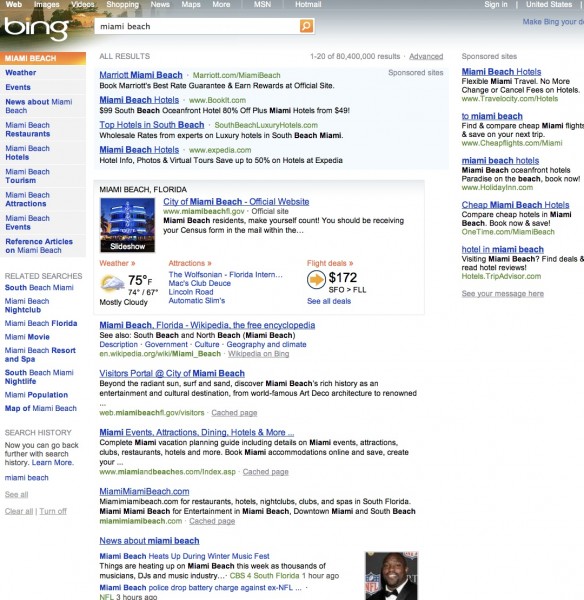Click the flight deals orange arrow icon

click(x=316, y=280)
